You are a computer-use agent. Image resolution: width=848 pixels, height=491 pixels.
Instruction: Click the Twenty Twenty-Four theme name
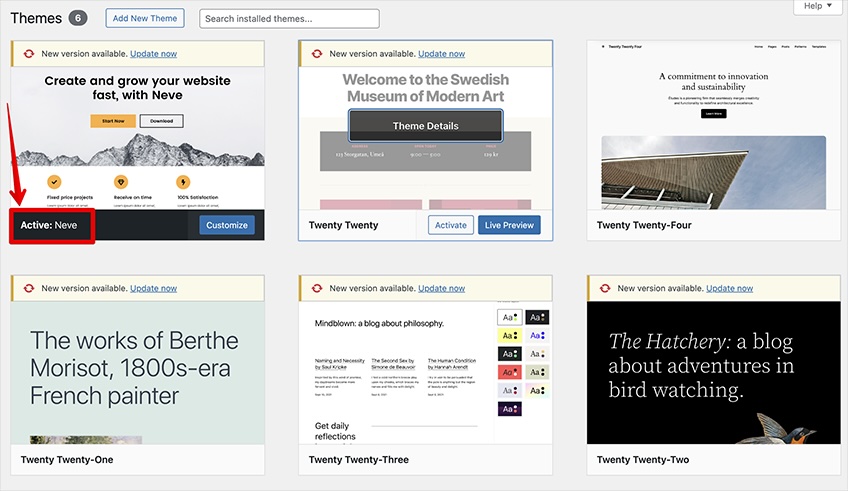644,225
